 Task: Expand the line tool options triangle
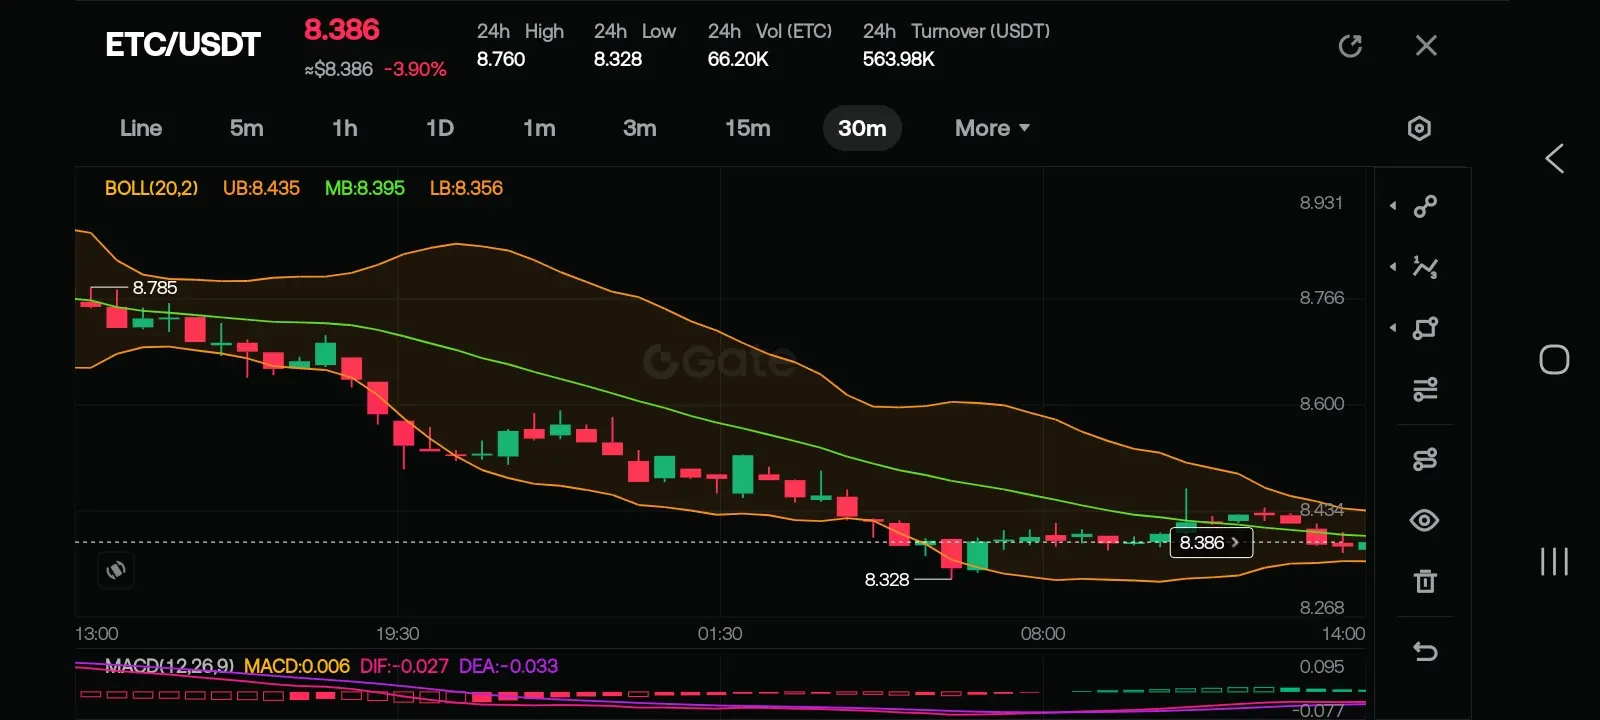[1393, 206]
